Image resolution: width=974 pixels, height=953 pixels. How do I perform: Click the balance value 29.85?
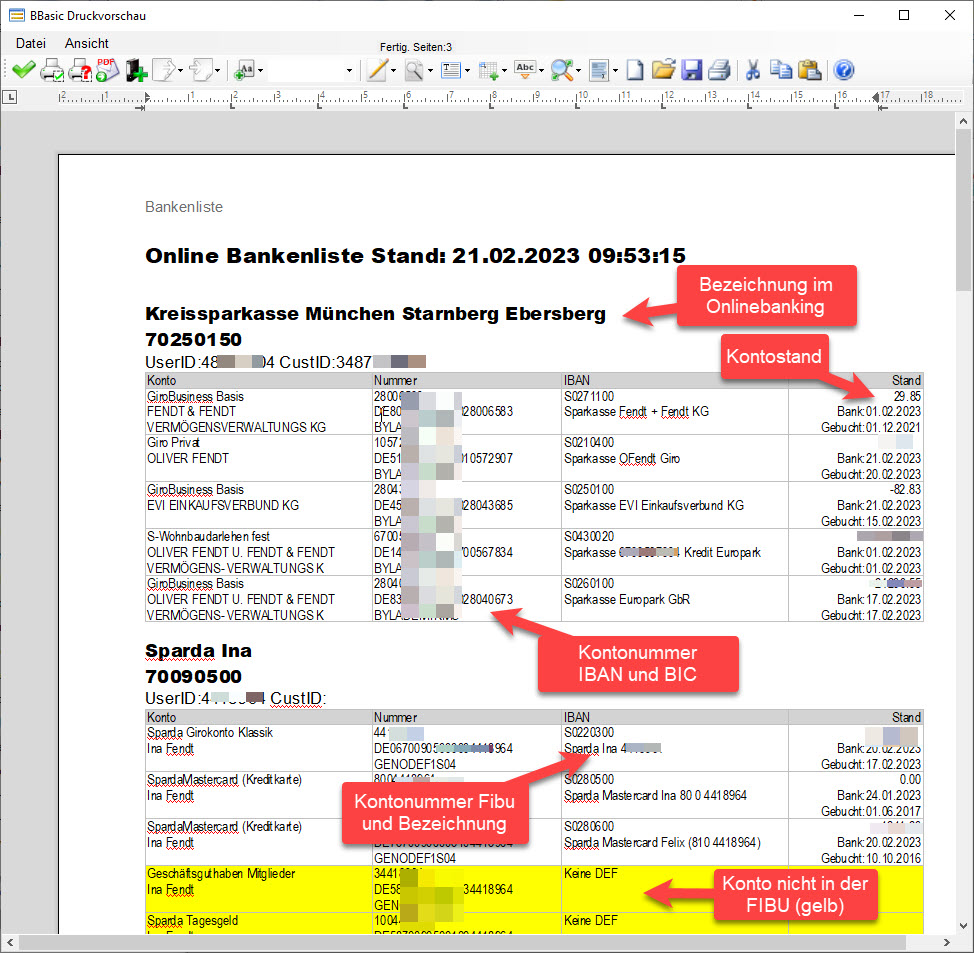[907, 396]
